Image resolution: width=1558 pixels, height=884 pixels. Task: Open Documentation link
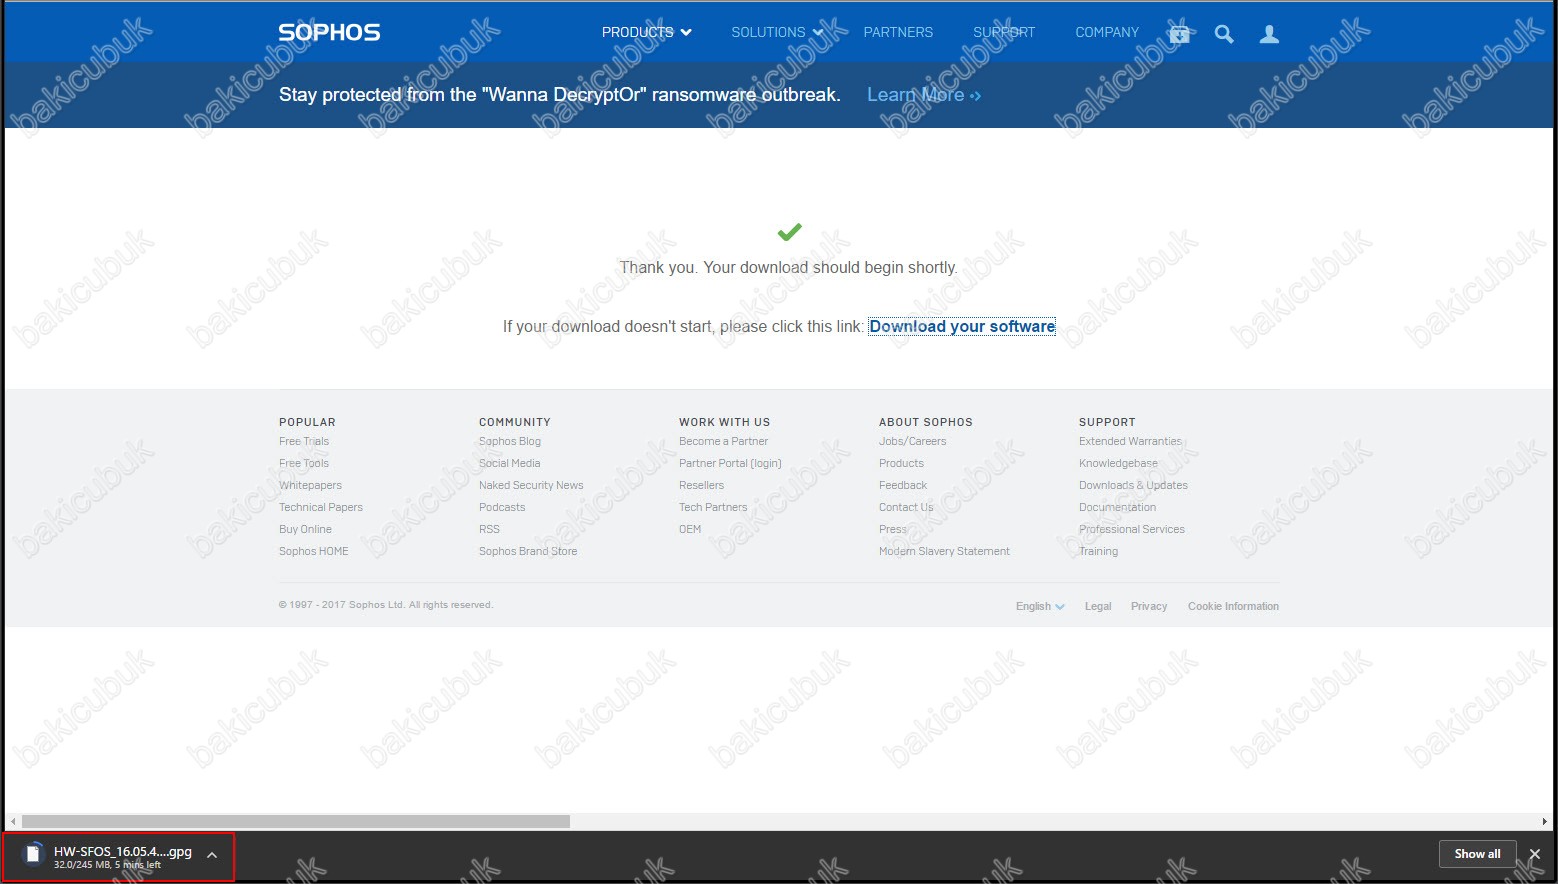point(1117,507)
